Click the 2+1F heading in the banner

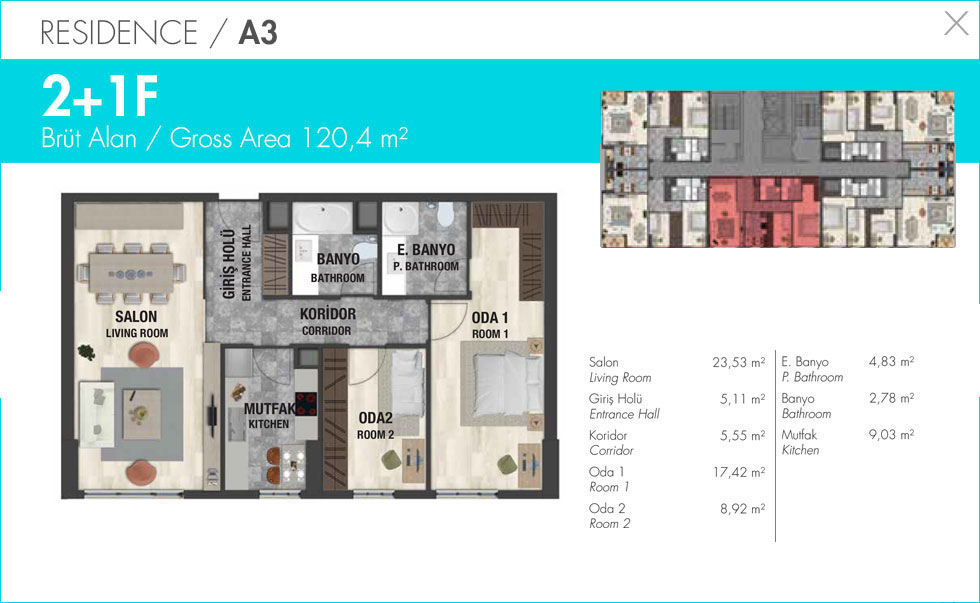[x=100, y=98]
